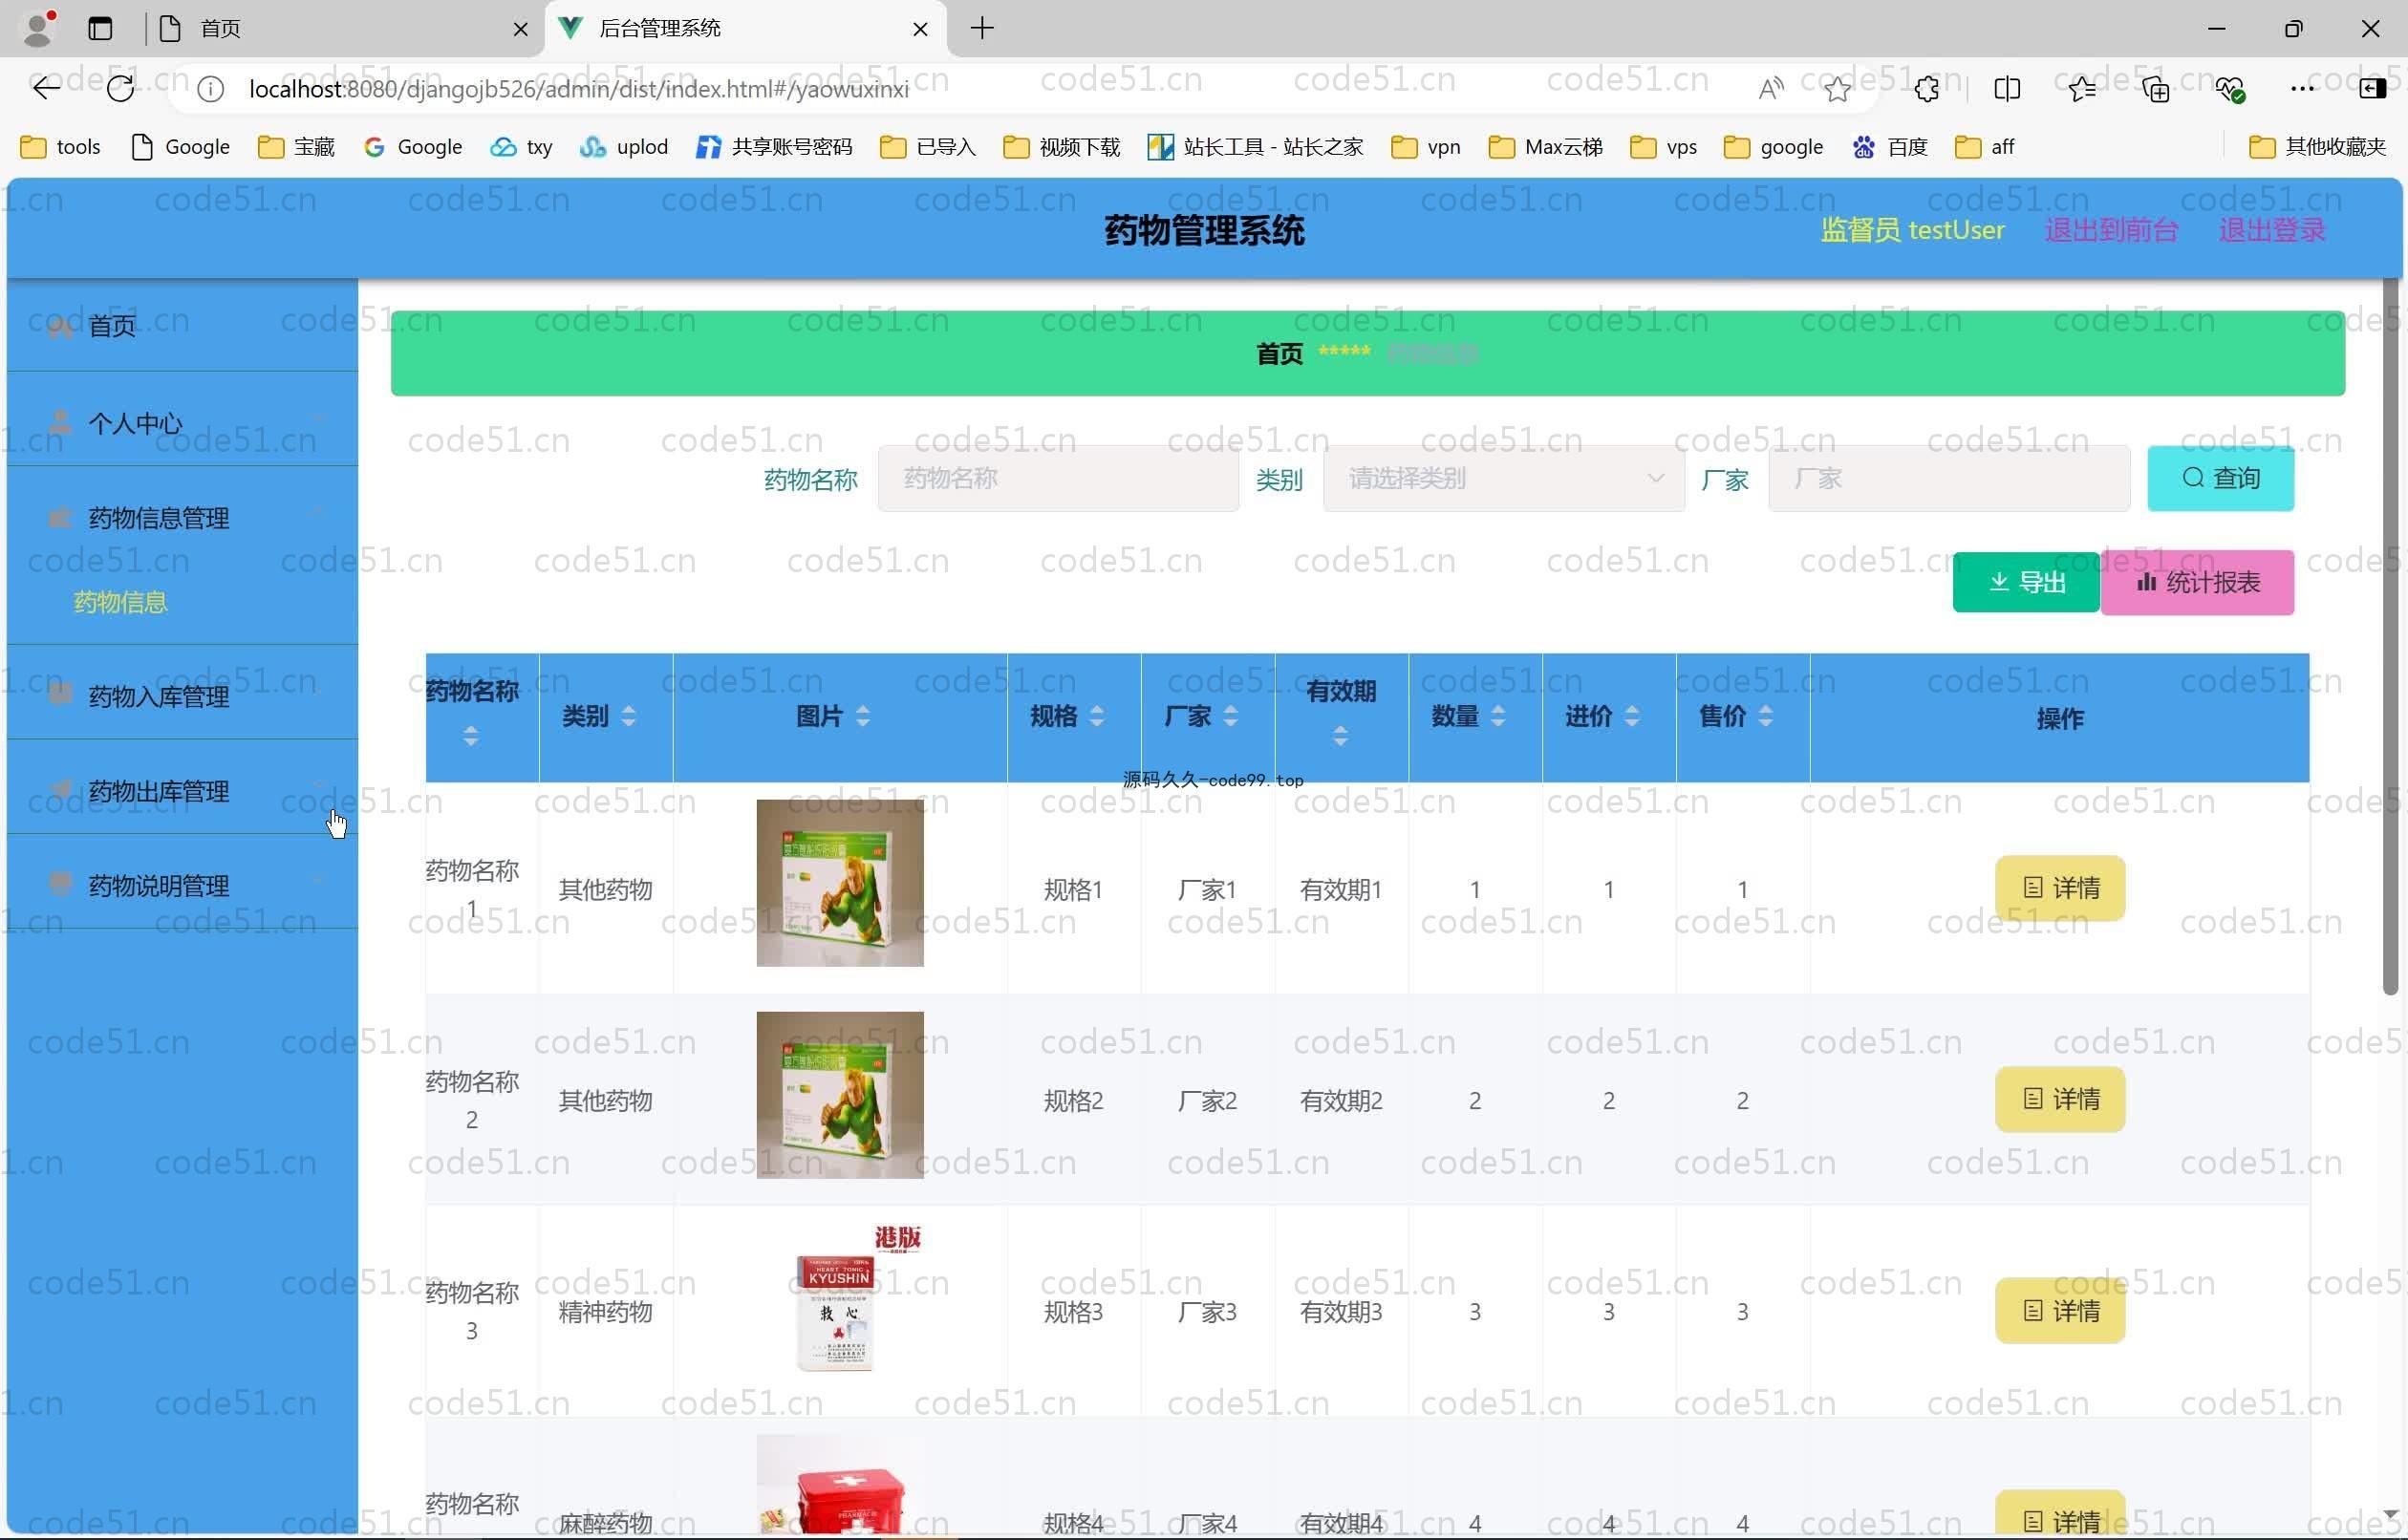The image size is (2408, 1540).
Task: Sort table by 类别 column
Action: pyautogui.click(x=628, y=716)
